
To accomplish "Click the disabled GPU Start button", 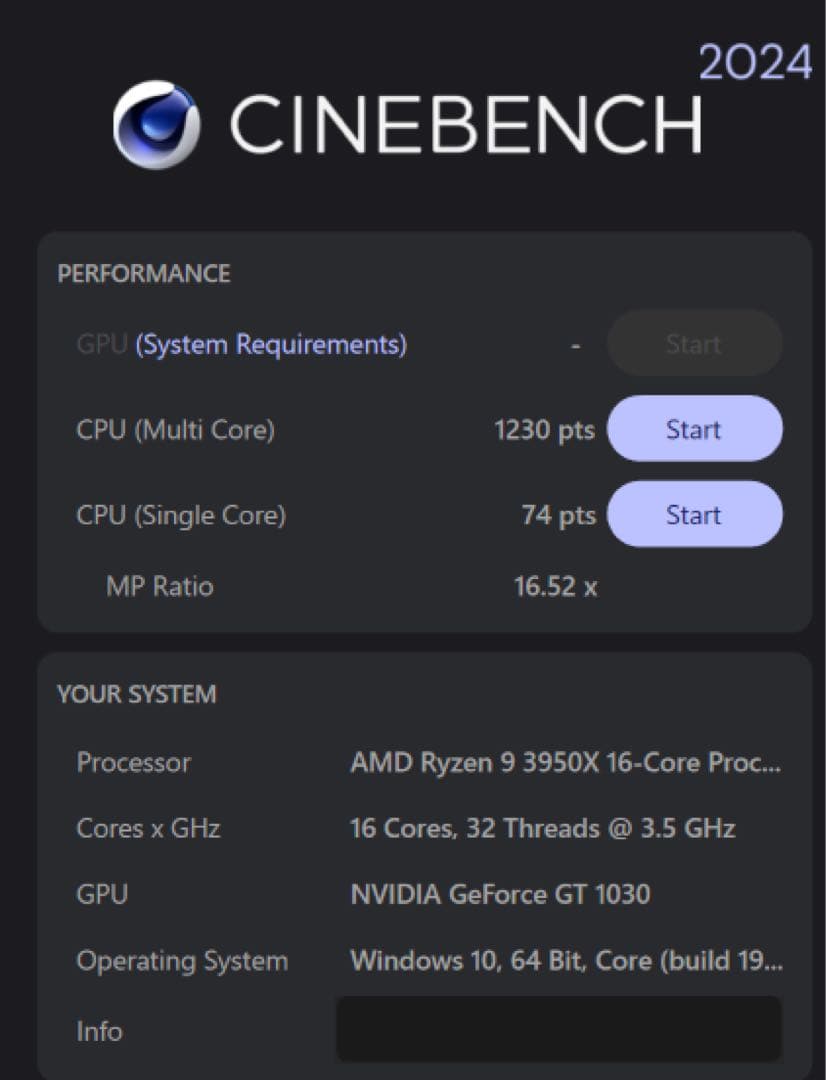I will pos(694,343).
